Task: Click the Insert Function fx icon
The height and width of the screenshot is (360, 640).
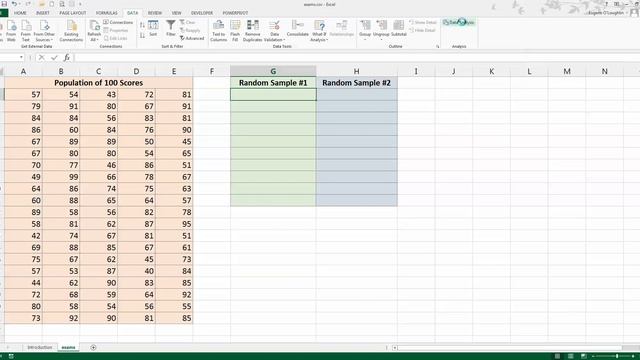Action: [67, 58]
